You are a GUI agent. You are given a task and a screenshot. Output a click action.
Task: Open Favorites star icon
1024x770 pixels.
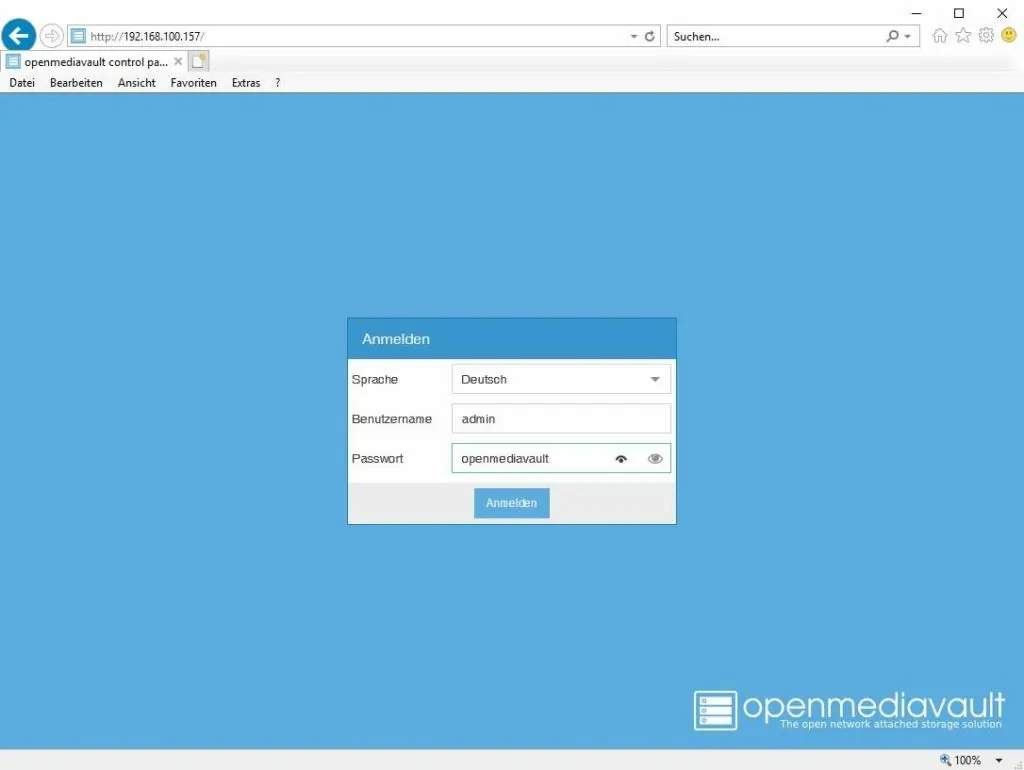pyautogui.click(x=963, y=36)
